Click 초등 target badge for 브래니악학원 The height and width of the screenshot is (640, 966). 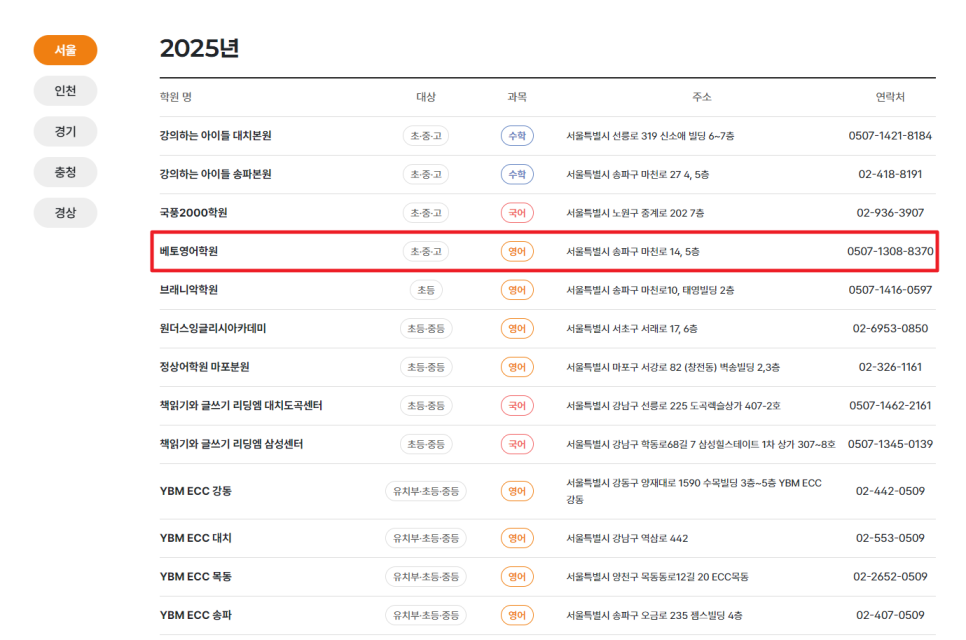point(425,290)
